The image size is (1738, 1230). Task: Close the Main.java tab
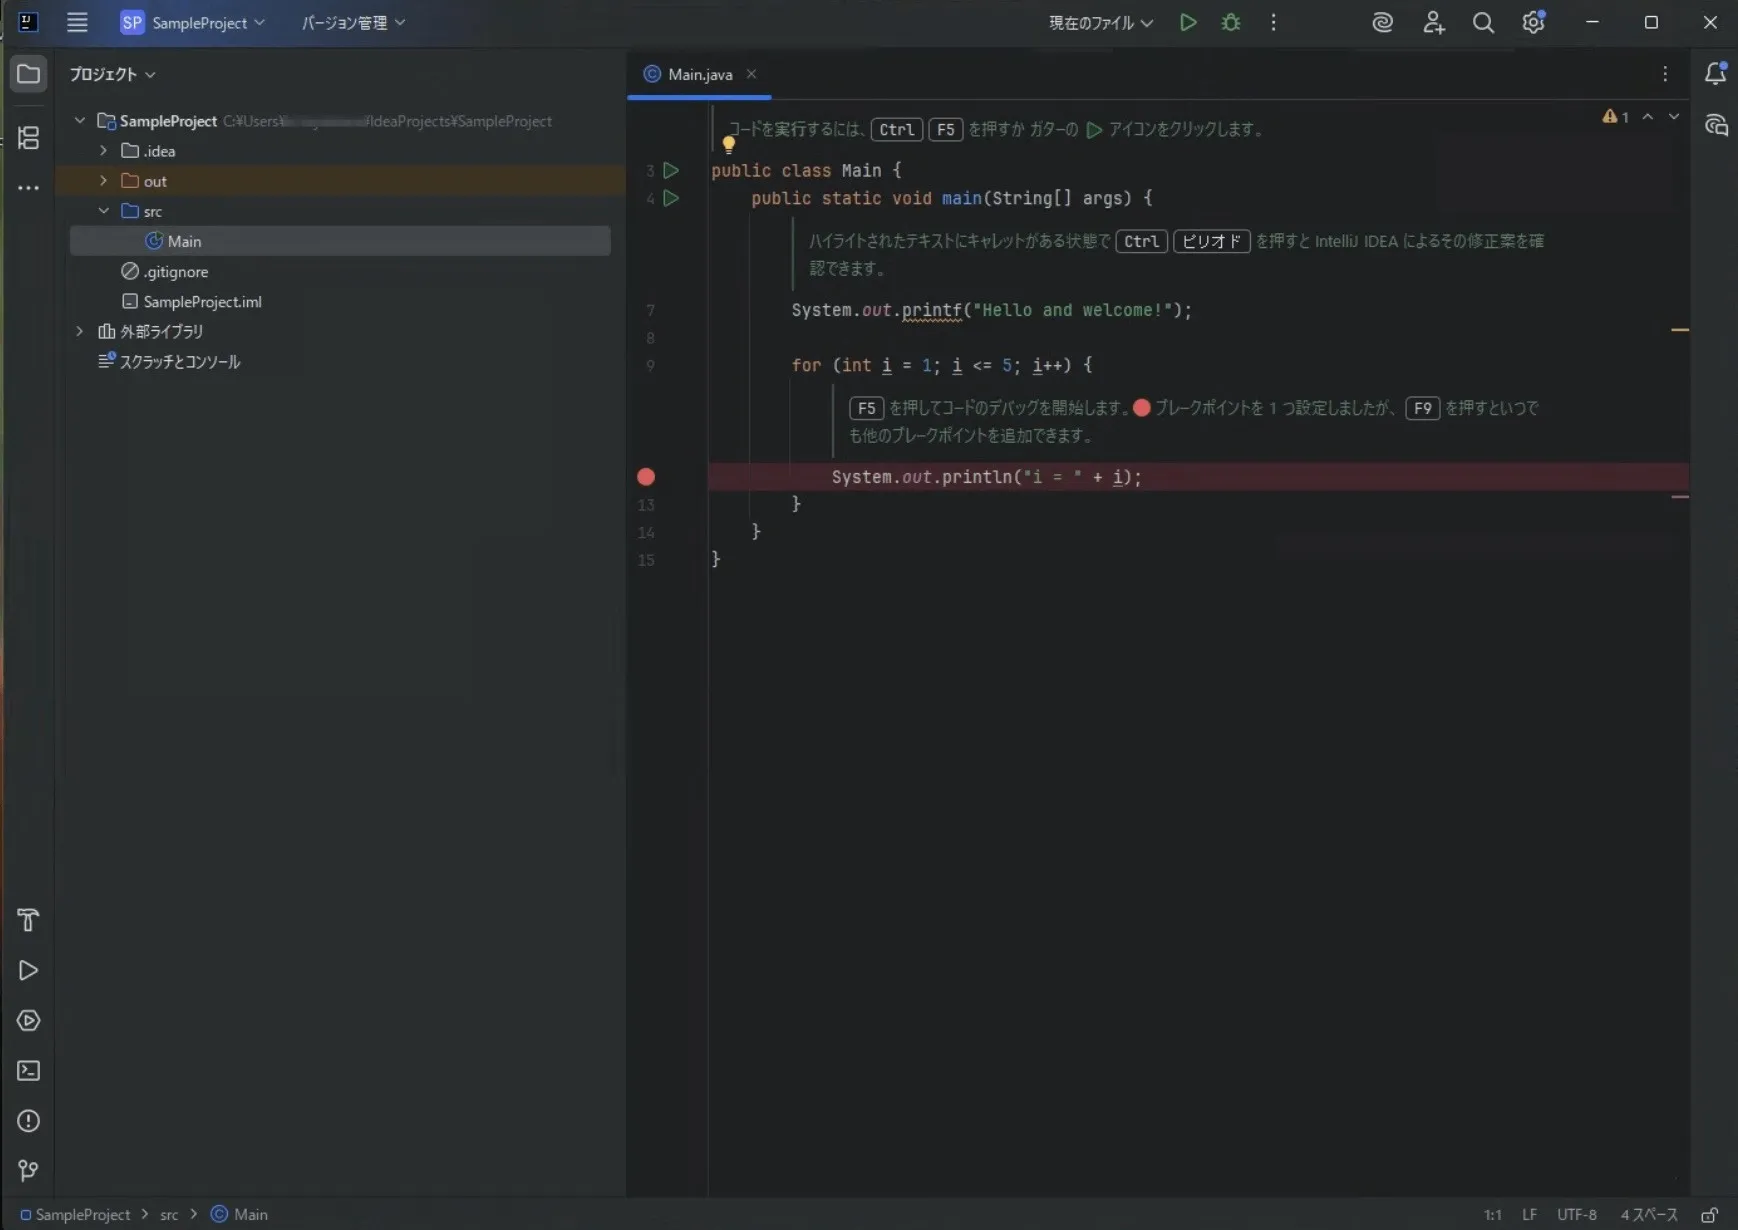point(751,74)
